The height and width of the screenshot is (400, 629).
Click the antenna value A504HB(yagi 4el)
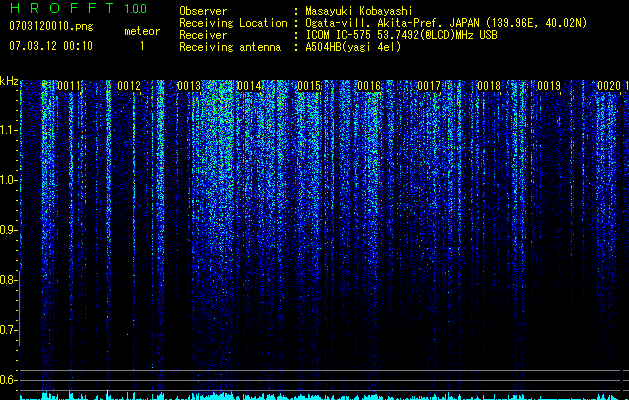[353, 47]
